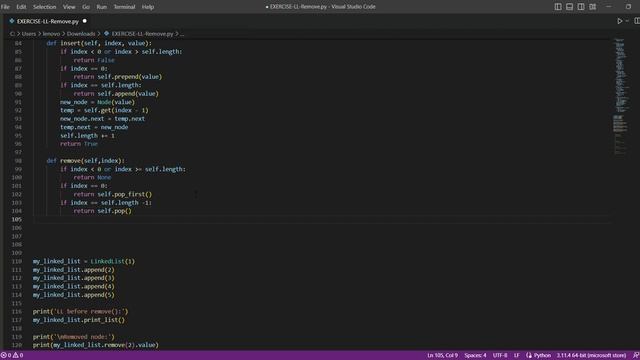640x360 pixels.
Task: Click 'new_node = Node(value)' on line 91
Action: (97, 102)
